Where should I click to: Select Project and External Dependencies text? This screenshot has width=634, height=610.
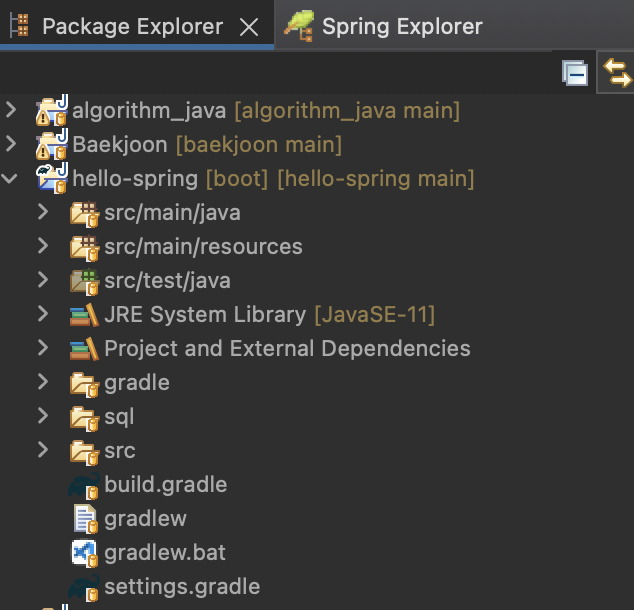click(x=287, y=348)
